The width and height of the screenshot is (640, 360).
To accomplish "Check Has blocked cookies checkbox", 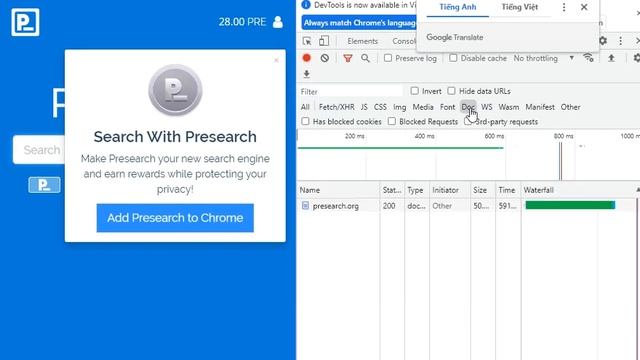I will [305, 121].
